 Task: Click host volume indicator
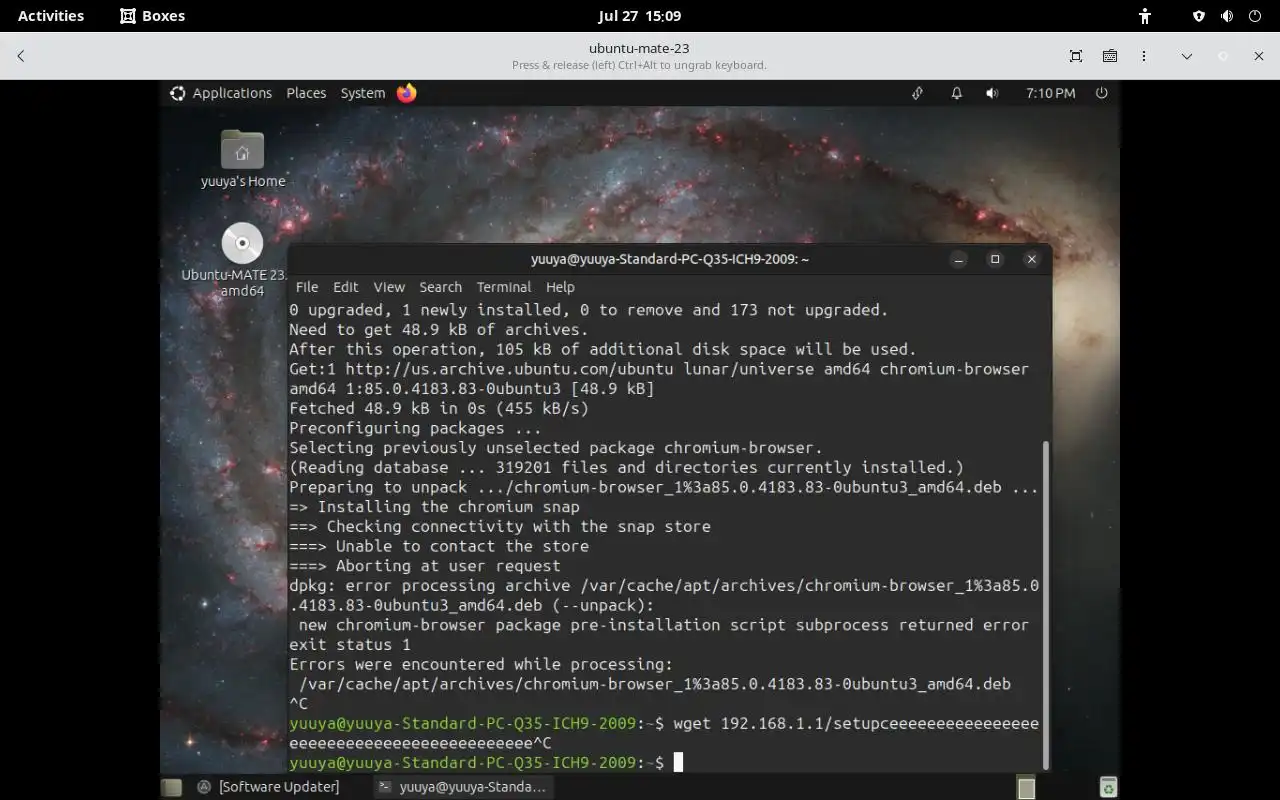click(1227, 16)
